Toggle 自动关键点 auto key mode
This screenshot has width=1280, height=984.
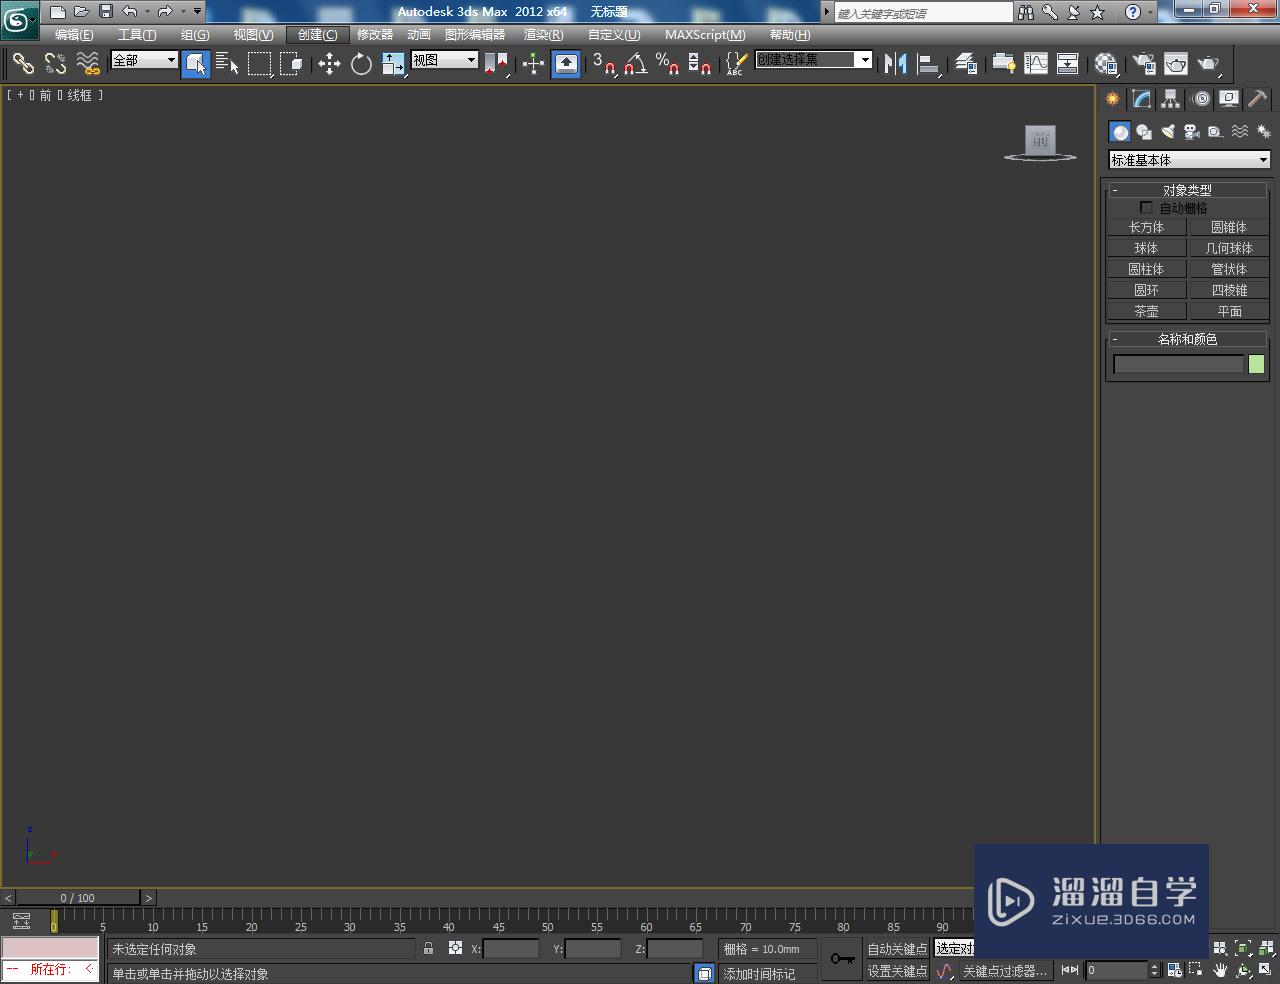click(x=897, y=949)
